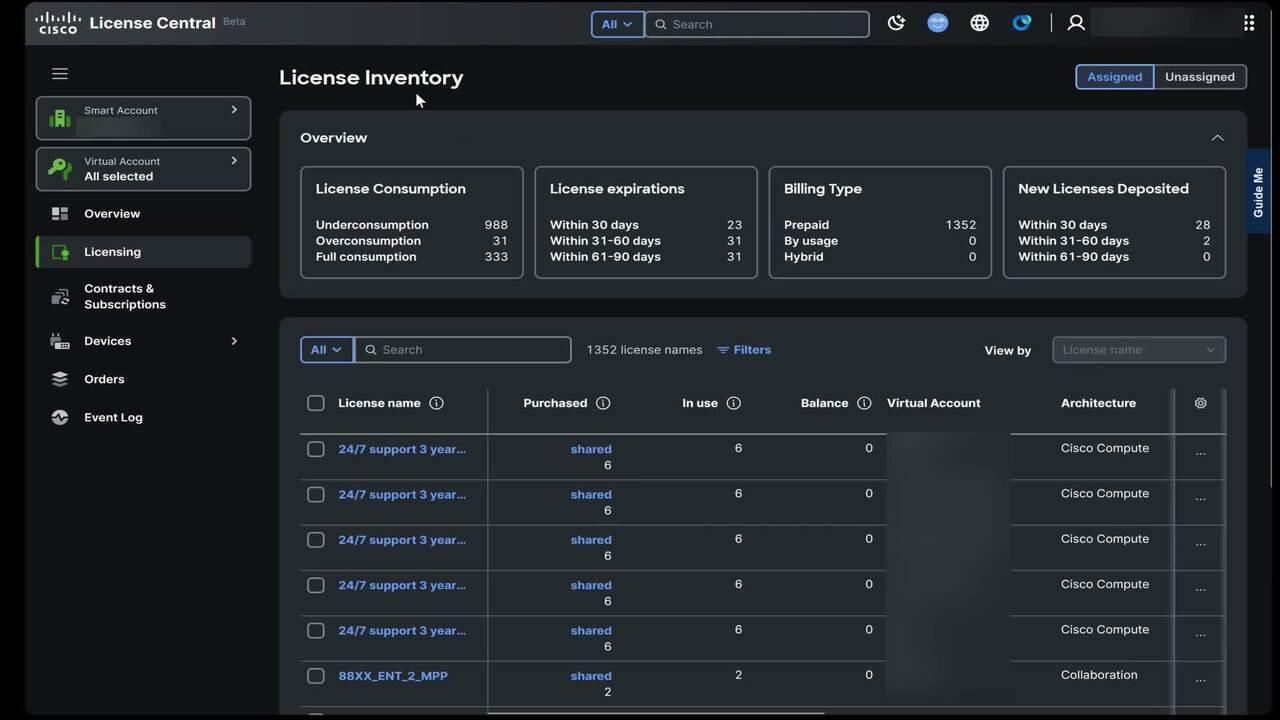The height and width of the screenshot is (720, 1280).
Task: Click the blue Webex assistant icon
Action: pos(938,23)
